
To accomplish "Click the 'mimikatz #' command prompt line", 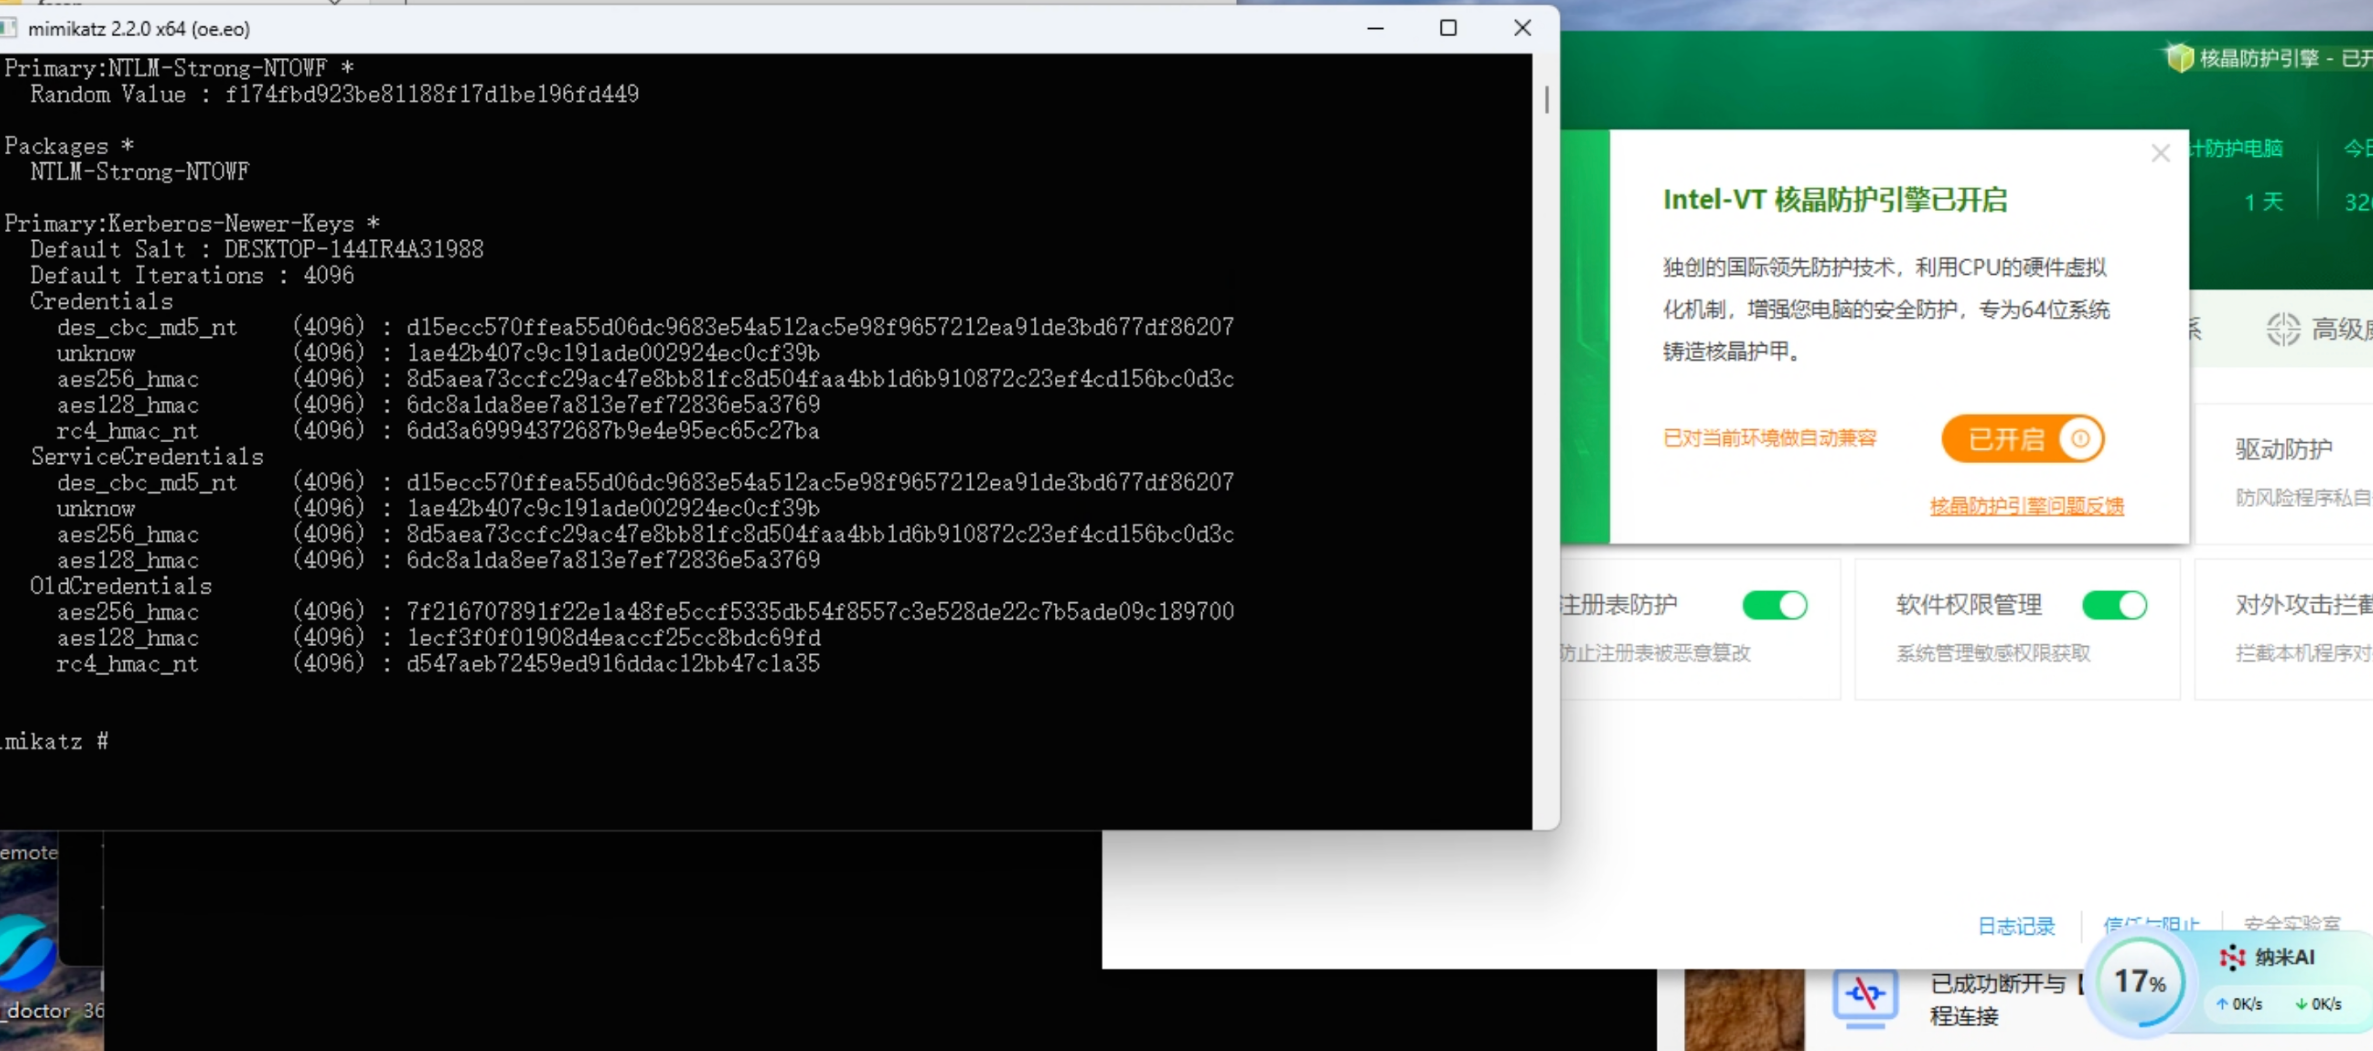I will [54, 741].
